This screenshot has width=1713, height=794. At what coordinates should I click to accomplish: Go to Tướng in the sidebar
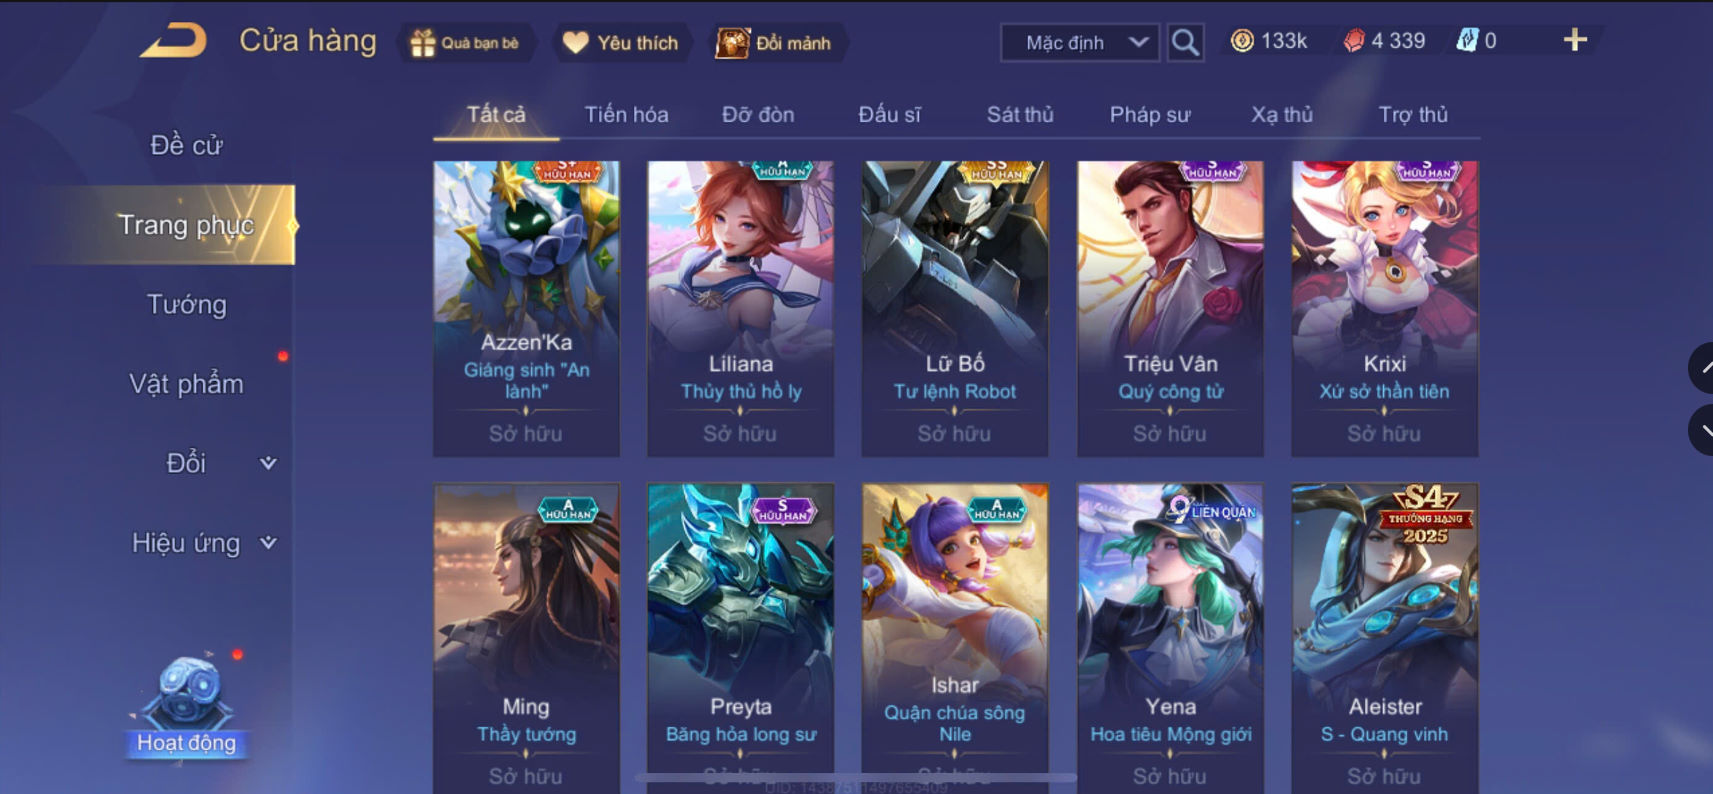tap(187, 304)
